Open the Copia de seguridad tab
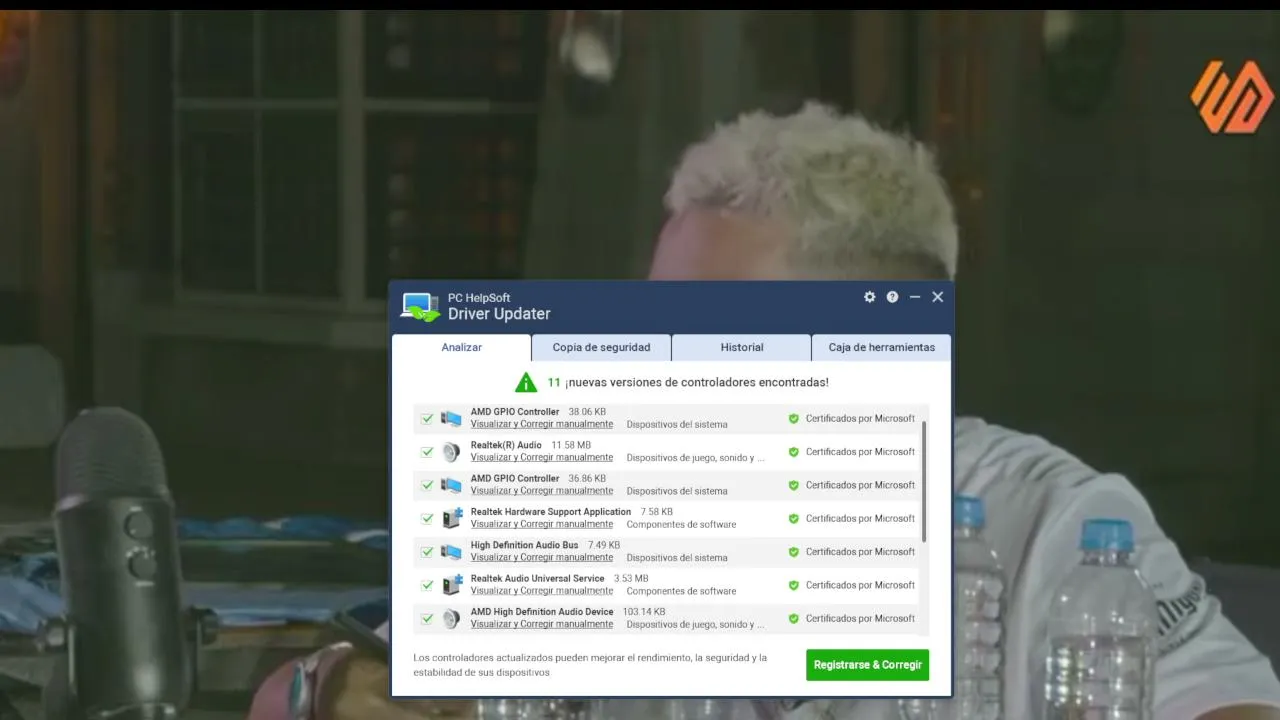 click(x=602, y=347)
